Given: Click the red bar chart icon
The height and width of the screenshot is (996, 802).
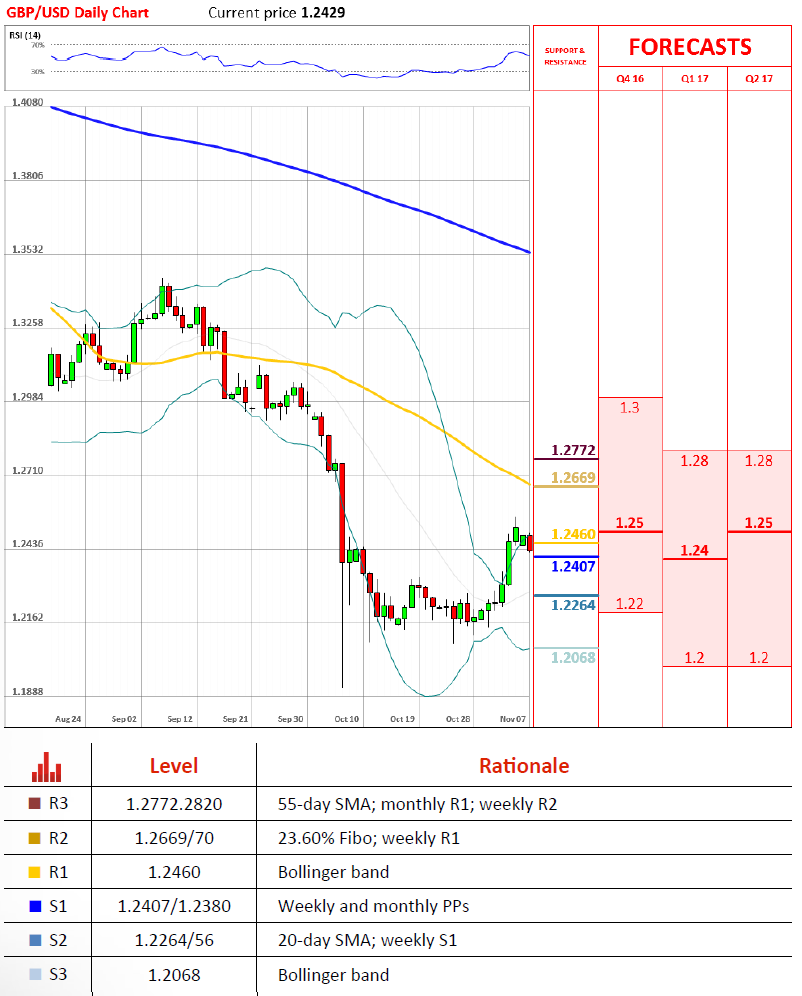Looking at the screenshot, I should pyautogui.click(x=46, y=767).
